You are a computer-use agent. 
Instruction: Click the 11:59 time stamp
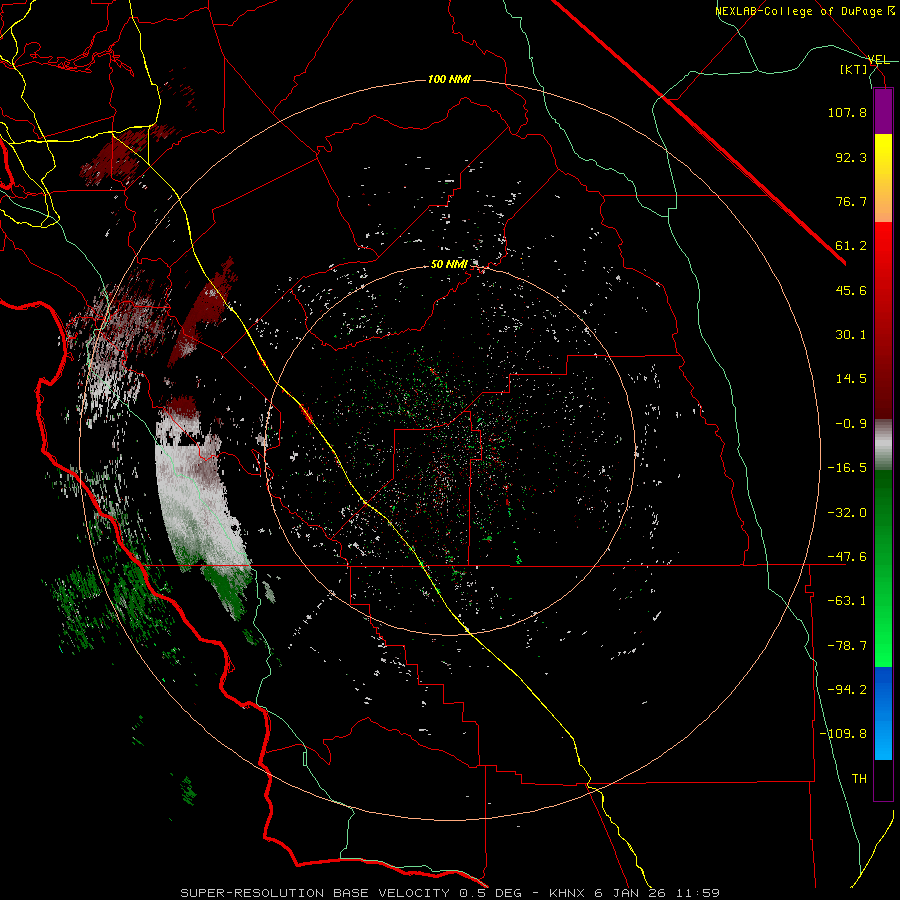click(696, 893)
